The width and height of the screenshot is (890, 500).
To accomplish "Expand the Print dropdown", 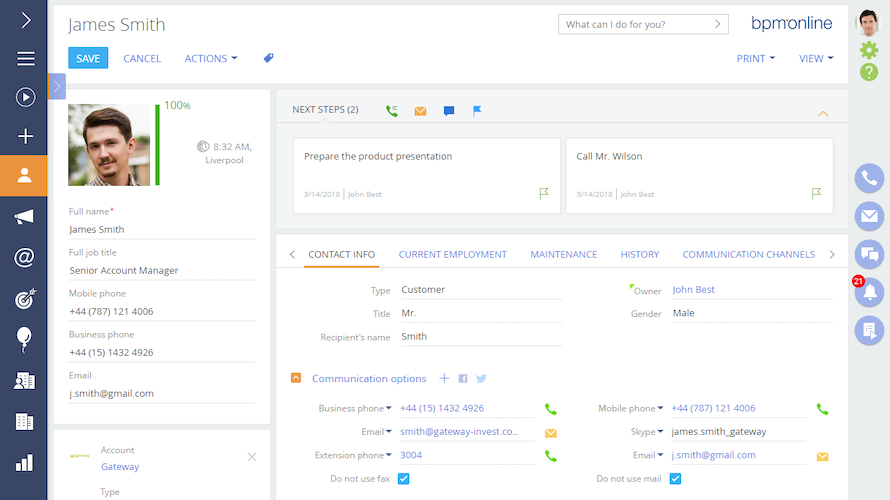I will 755,58.
